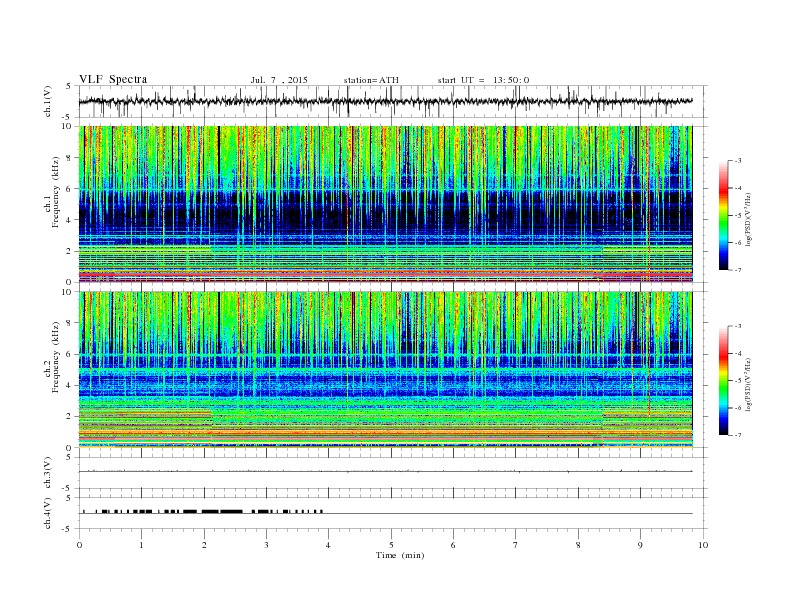Screen dimensions: 792x612
Task: Click the 'ch.1(V)' waveform axis label
Action: click(x=48, y=101)
